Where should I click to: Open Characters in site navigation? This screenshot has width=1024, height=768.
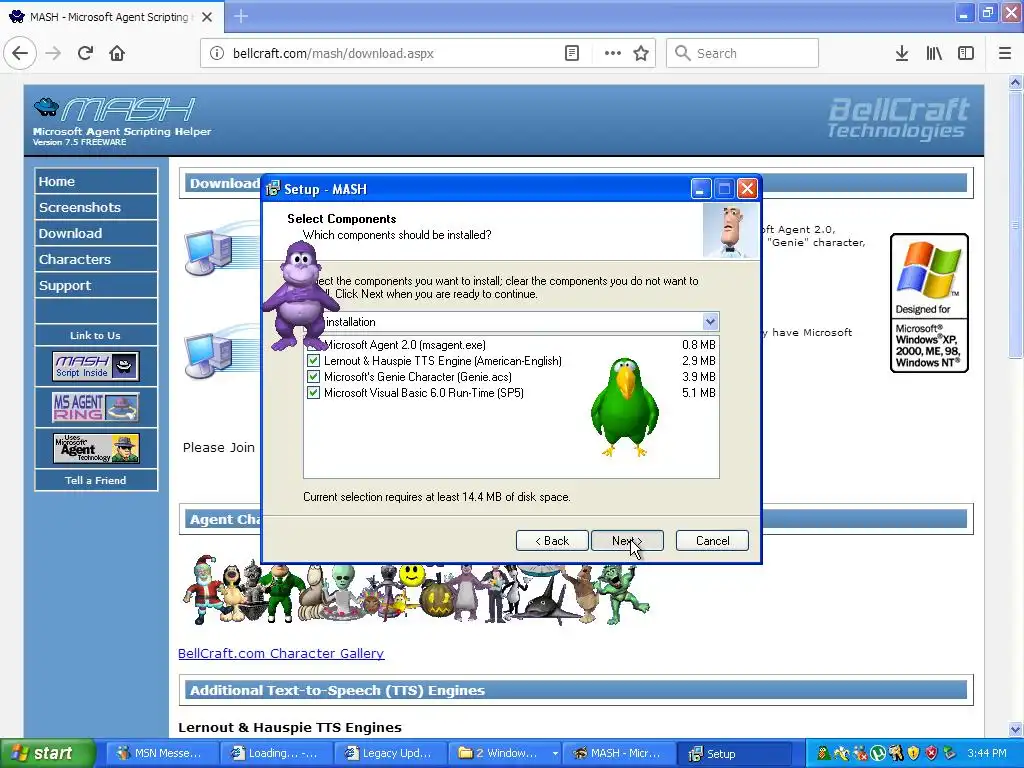pos(96,259)
